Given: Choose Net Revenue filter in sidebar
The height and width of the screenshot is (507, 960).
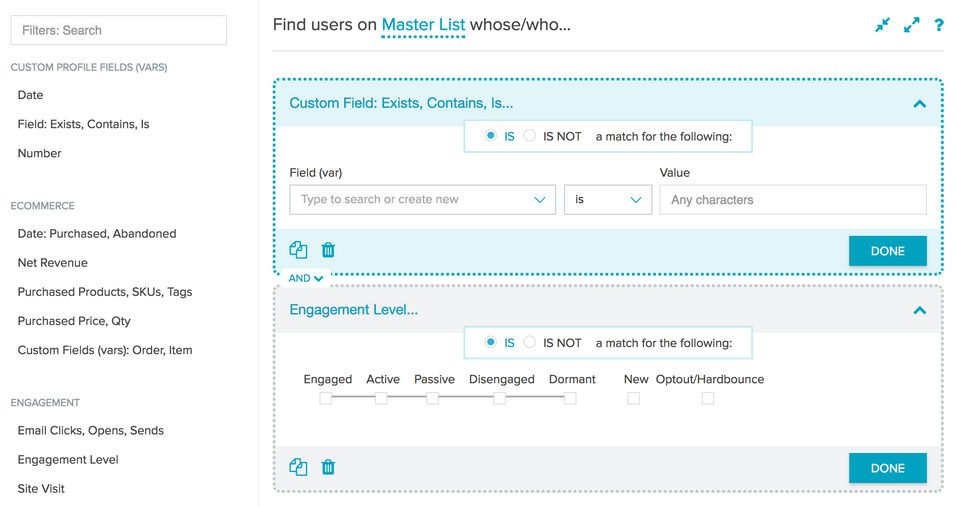Looking at the screenshot, I should point(53,263).
